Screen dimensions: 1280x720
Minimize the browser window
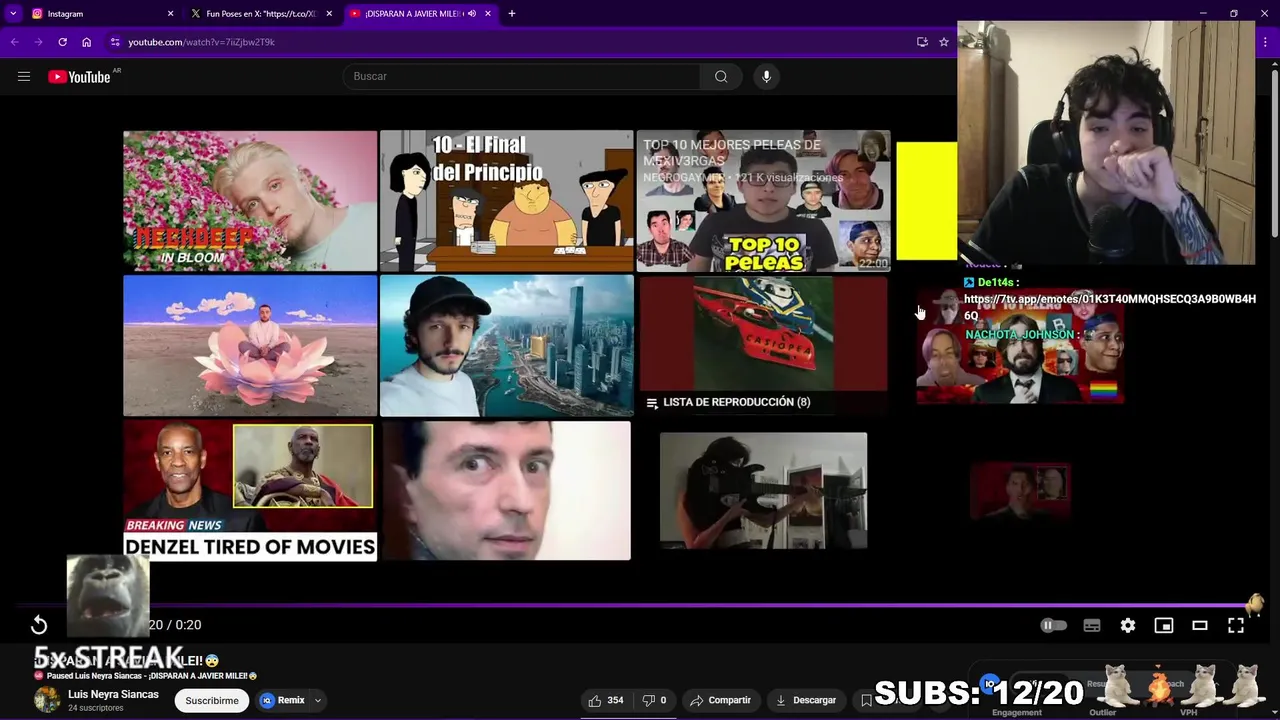[x=1203, y=14]
